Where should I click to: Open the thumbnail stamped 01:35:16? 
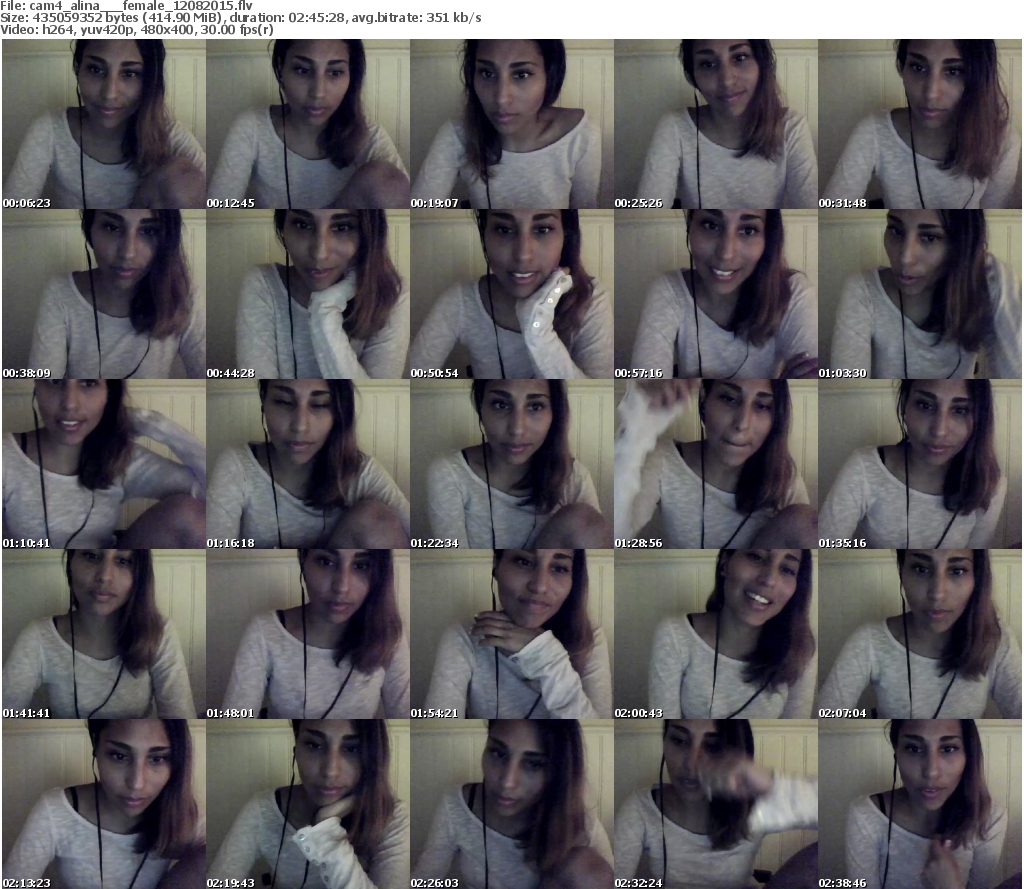coord(920,464)
